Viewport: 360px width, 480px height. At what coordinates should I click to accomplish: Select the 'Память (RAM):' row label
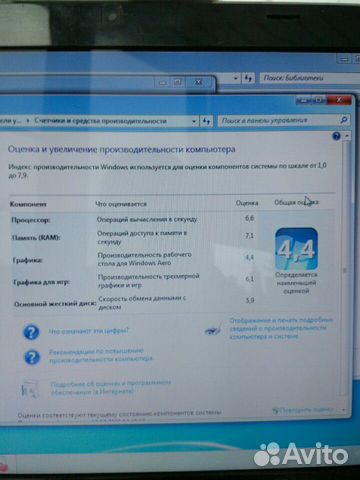click(36, 238)
